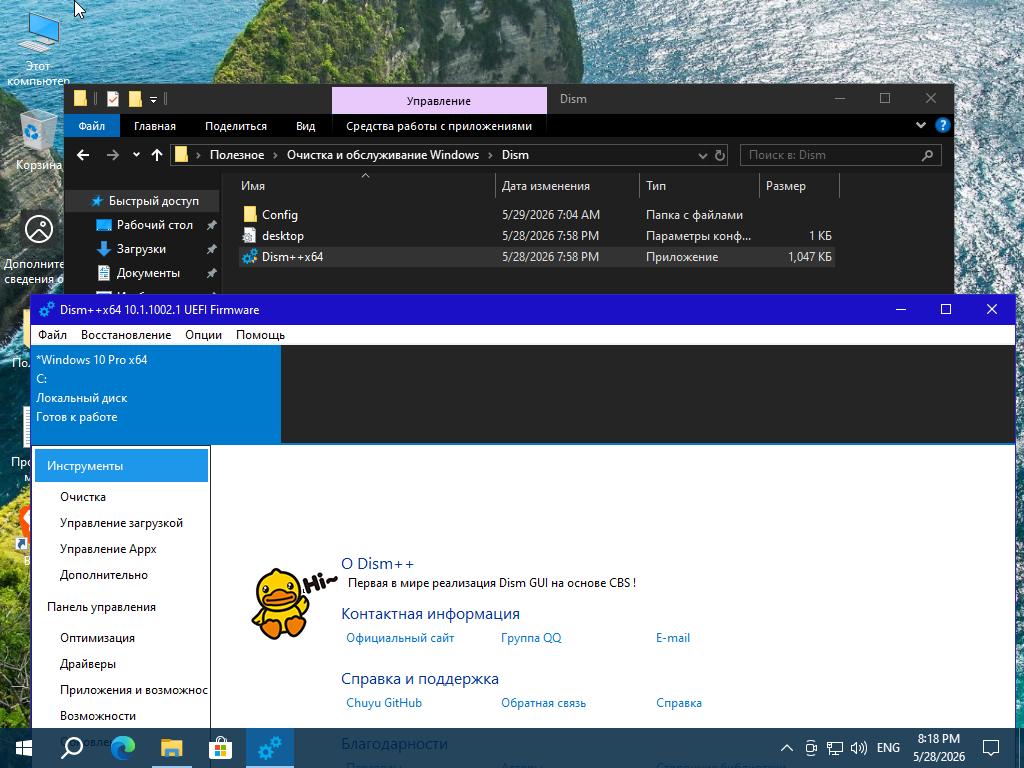Click Explorer quick access properties icon
1024x768 pixels.
(113, 99)
